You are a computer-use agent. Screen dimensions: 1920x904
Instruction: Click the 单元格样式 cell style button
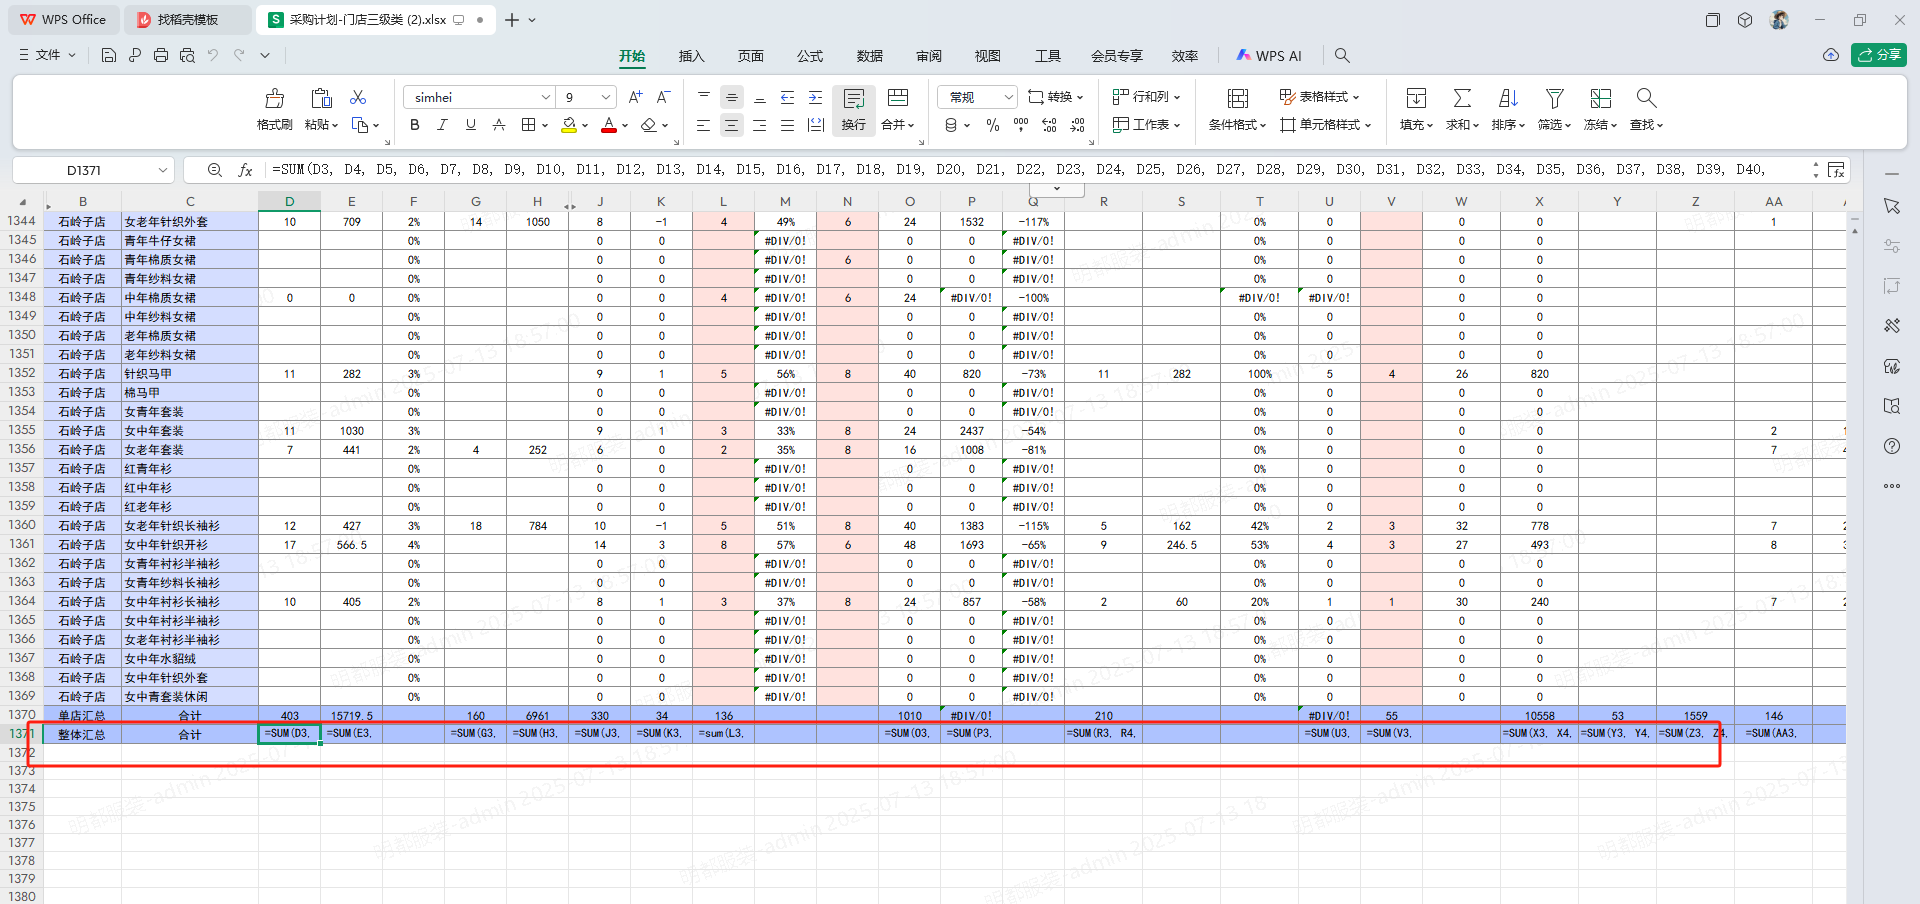coord(1326,125)
